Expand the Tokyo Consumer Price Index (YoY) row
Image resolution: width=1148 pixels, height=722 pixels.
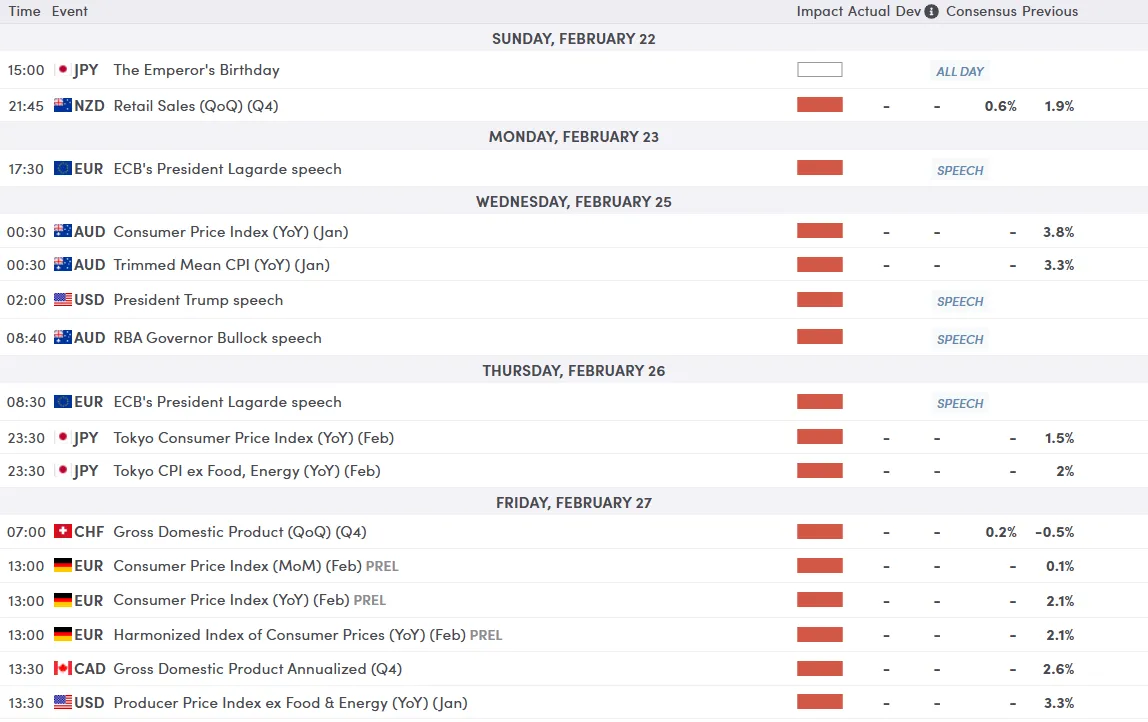(x=247, y=438)
